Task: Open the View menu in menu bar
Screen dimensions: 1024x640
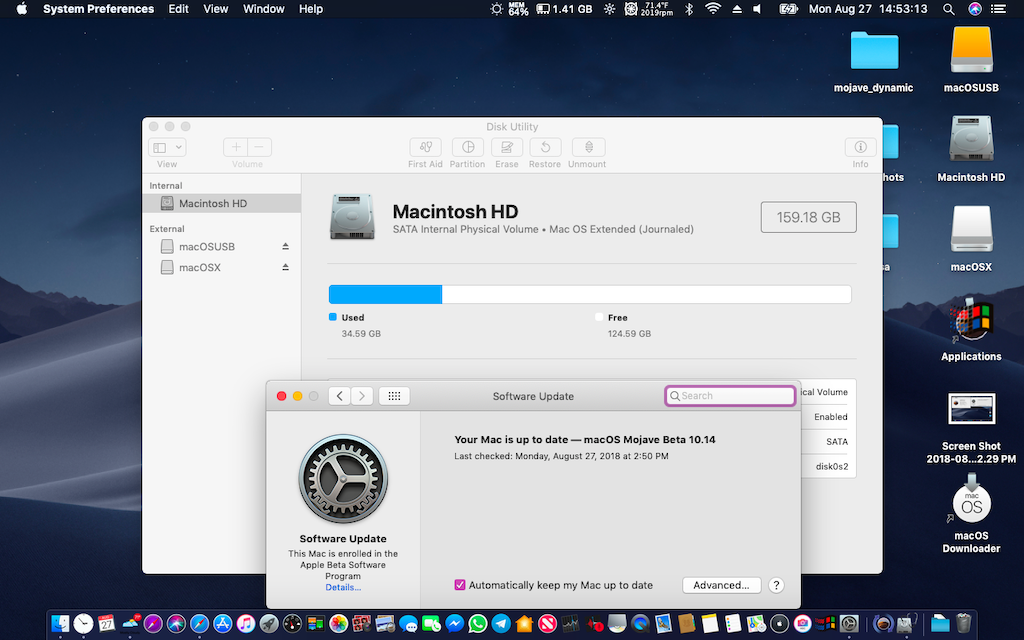Action: (216, 9)
